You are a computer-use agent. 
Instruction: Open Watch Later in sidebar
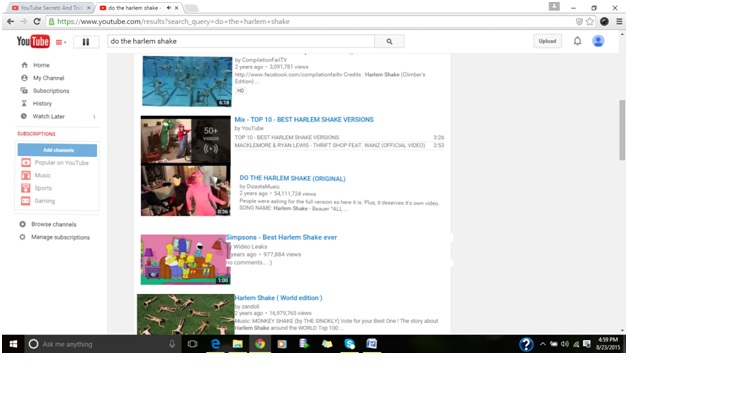tap(48, 116)
